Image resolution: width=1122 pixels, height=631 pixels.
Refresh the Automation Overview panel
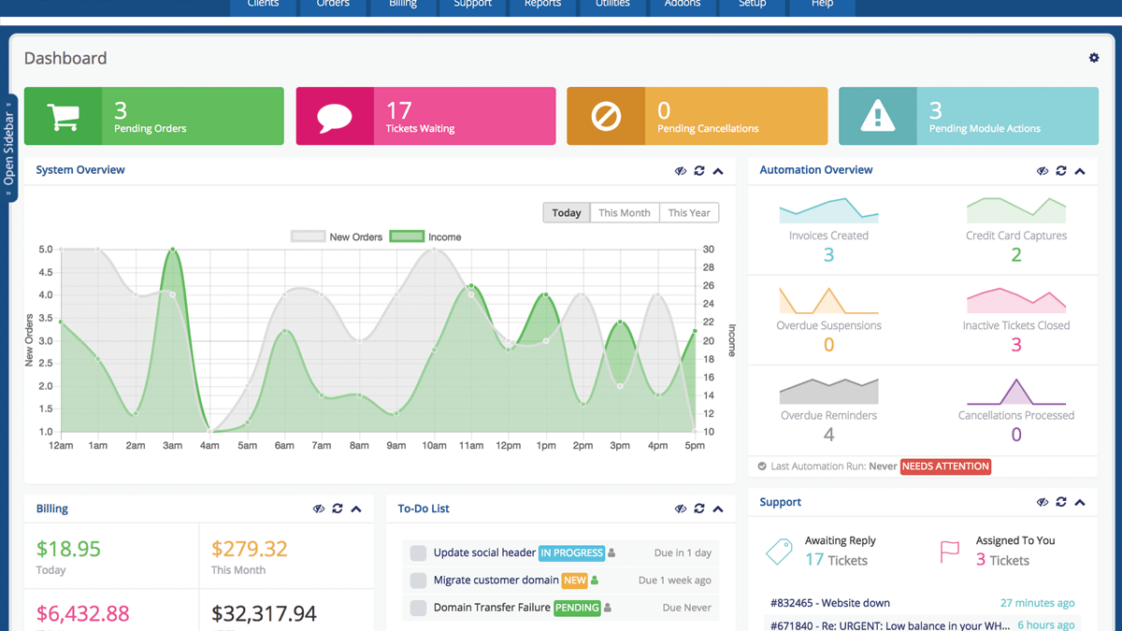click(x=1060, y=170)
